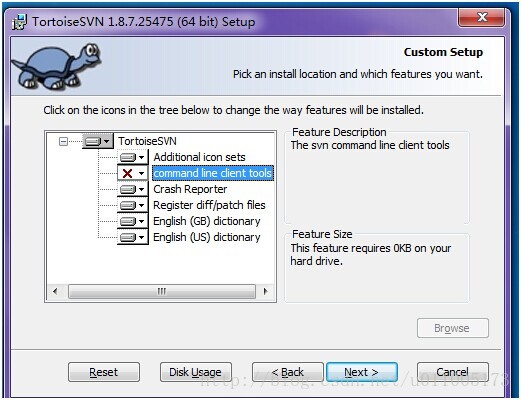521x400 pixels.
Task: Close the setup window
Action: pyautogui.click(x=481, y=17)
